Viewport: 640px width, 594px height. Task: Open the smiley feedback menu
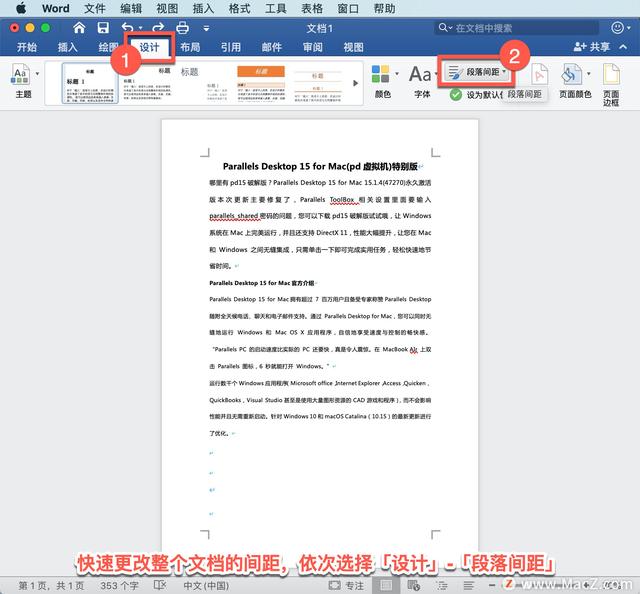point(620,28)
